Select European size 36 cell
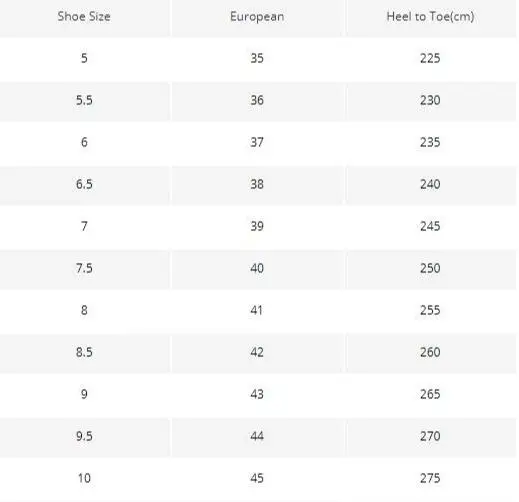The image size is (519, 502). [257, 100]
